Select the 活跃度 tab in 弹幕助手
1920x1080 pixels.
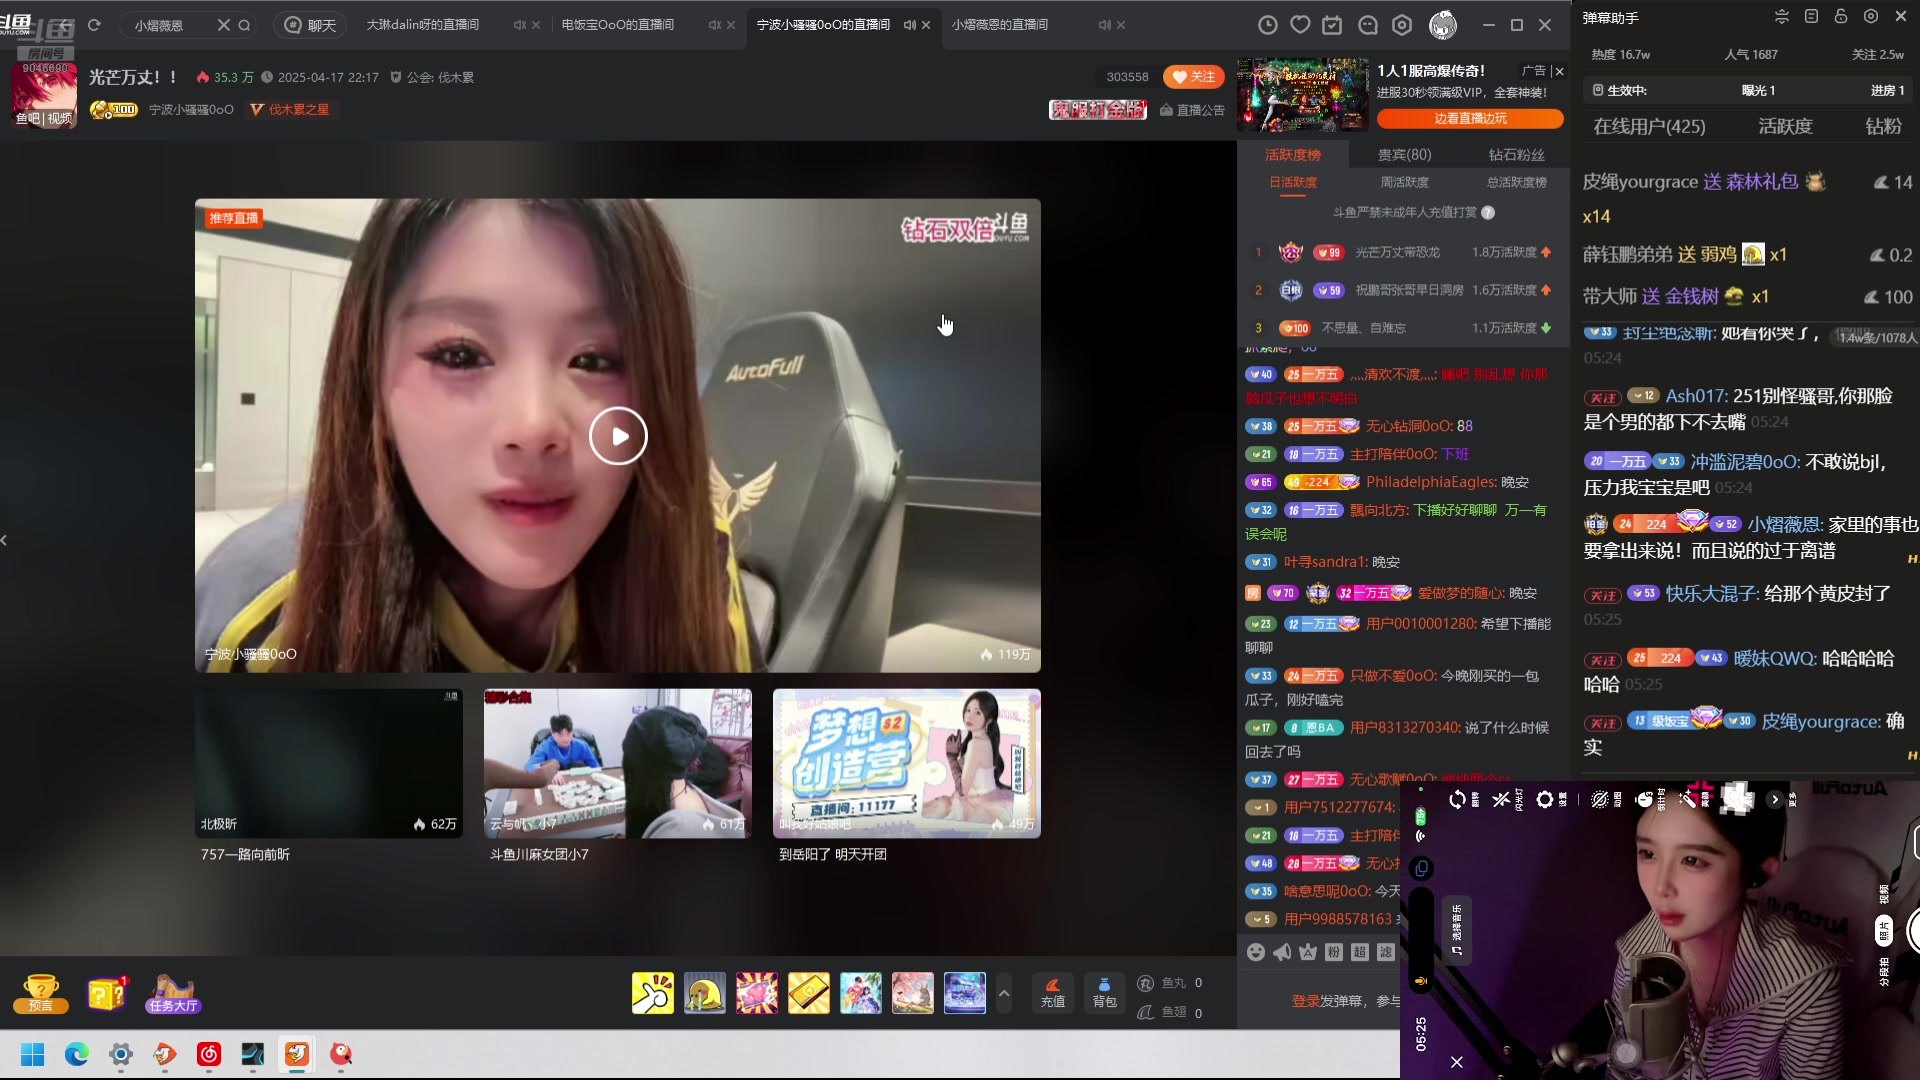coord(1785,126)
